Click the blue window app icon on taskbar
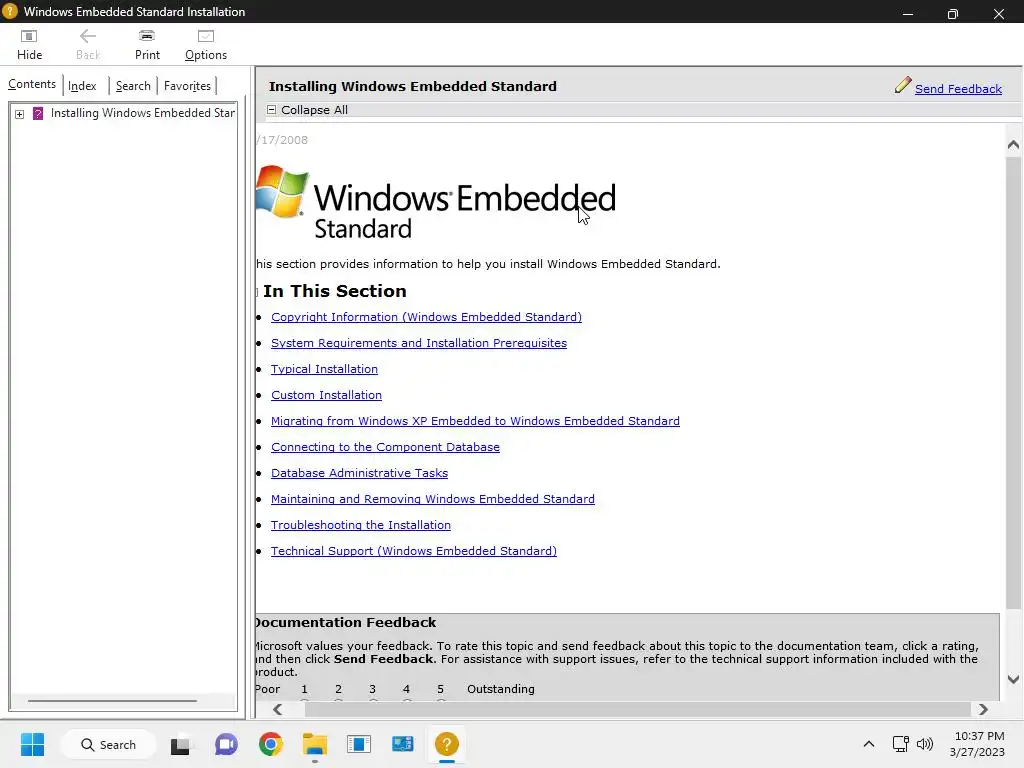The width and height of the screenshot is (1024, 768). click(x=359, y=744)
